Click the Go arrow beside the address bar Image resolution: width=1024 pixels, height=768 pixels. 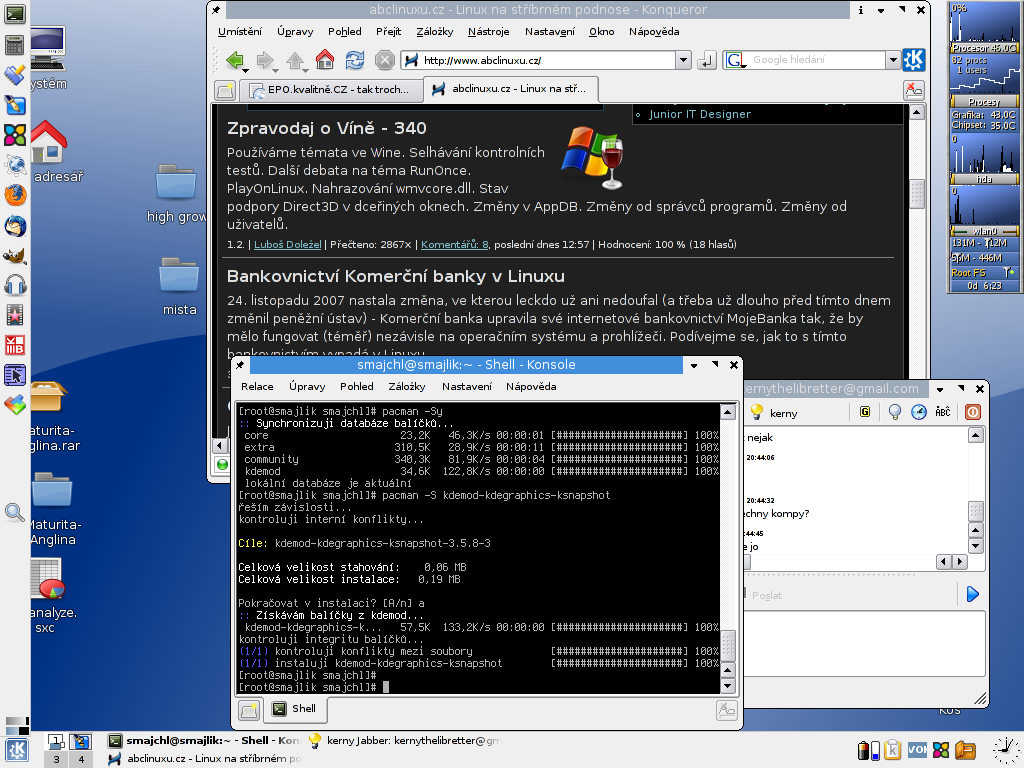point(705,61)
